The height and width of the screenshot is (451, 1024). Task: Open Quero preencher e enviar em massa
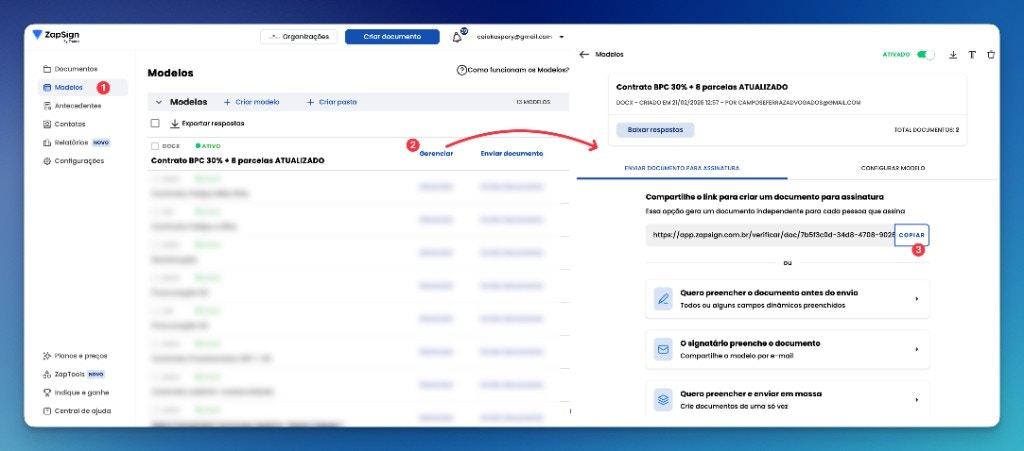click(x=788, y=399)
